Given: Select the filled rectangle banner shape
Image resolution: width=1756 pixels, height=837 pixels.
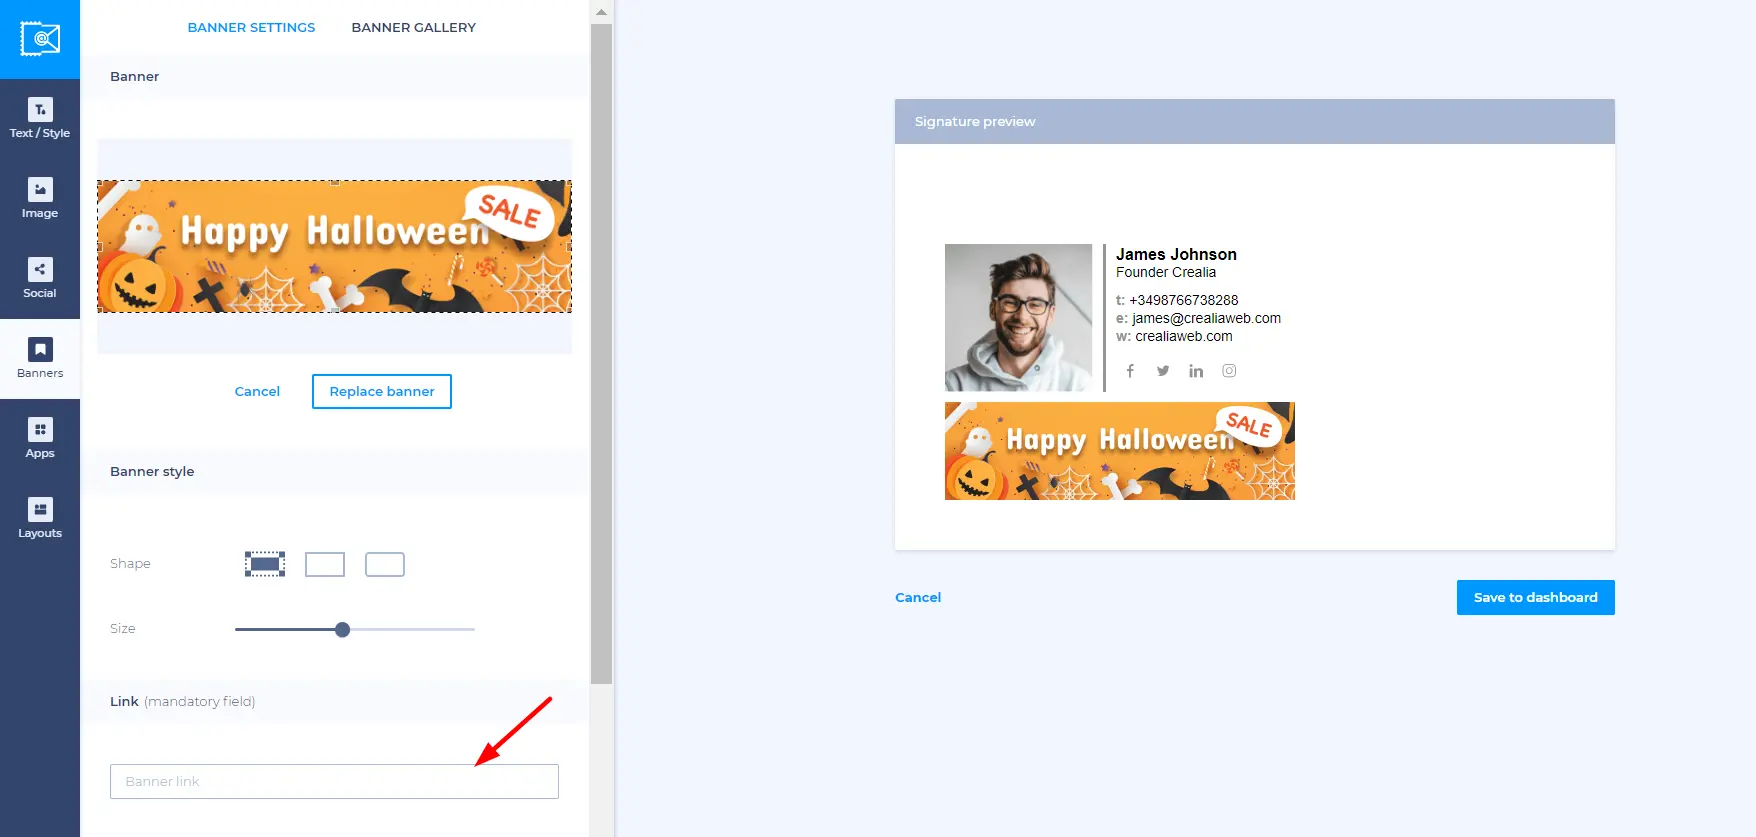Looking at the screenshot, I should (x=265, y=564).
